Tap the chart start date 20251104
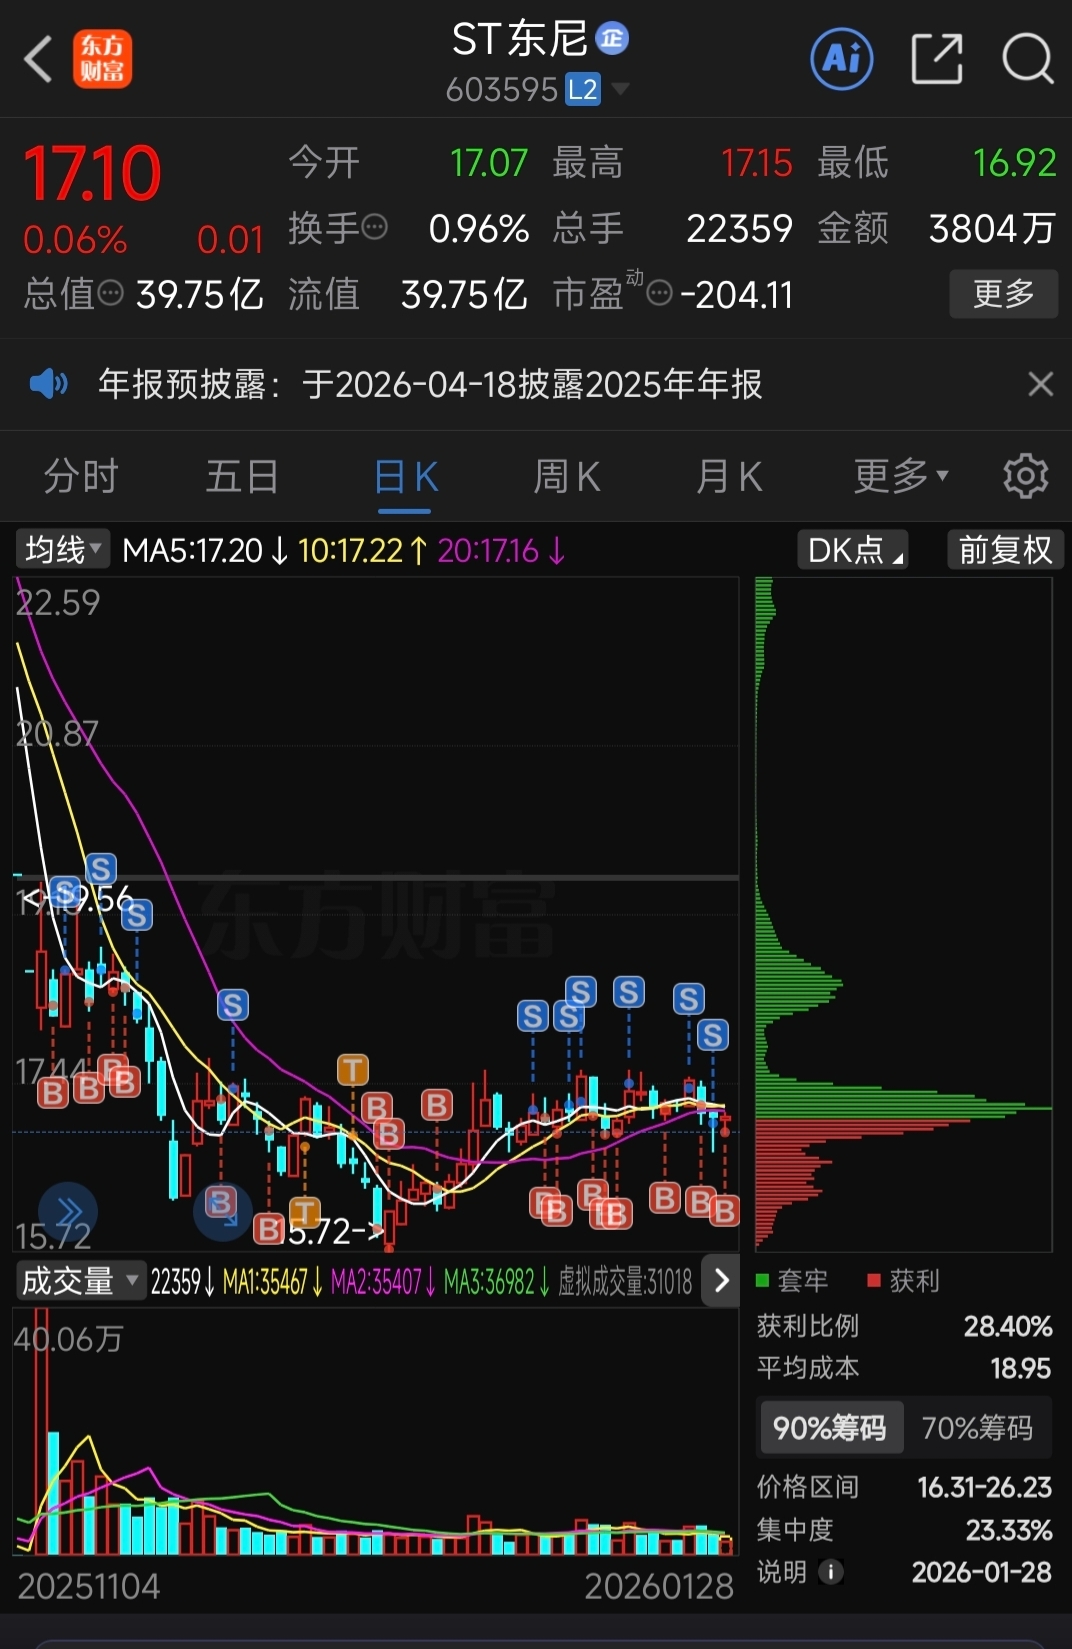 point(89,1586)
